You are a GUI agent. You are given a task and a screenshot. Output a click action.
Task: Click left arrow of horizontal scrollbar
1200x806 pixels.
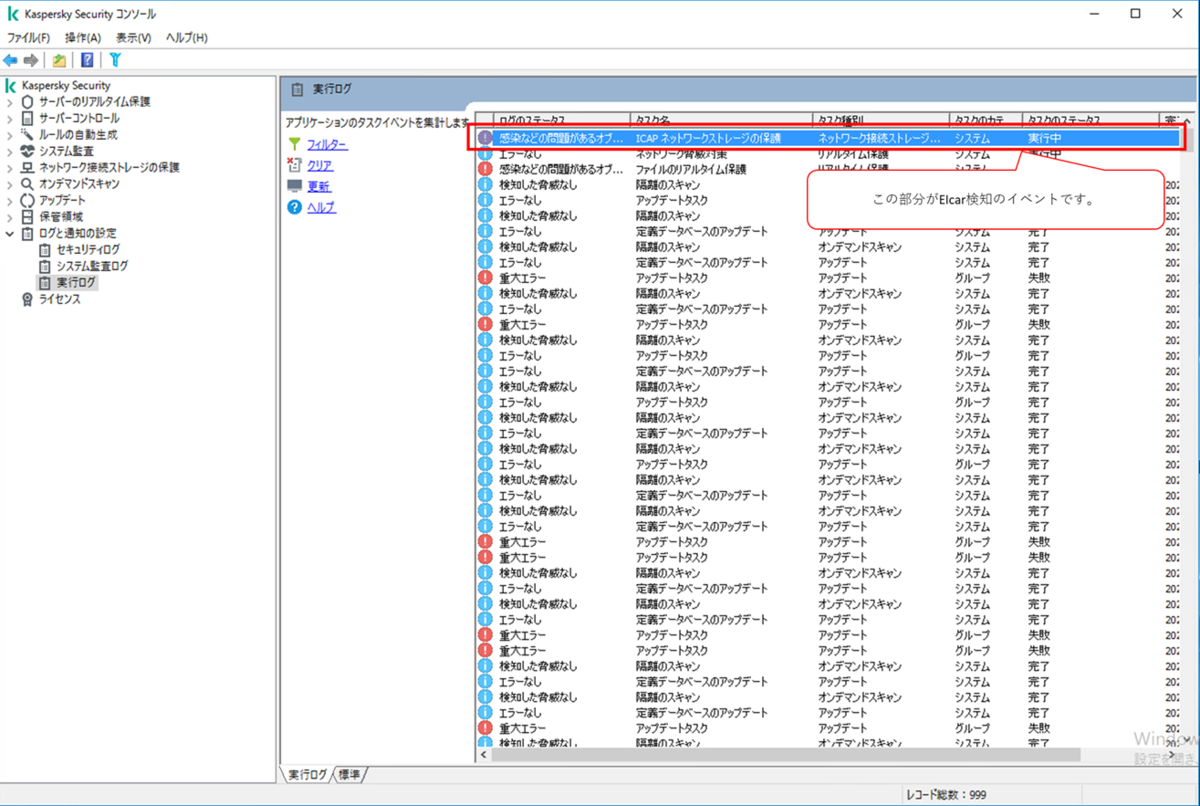(x=485, y=756)
